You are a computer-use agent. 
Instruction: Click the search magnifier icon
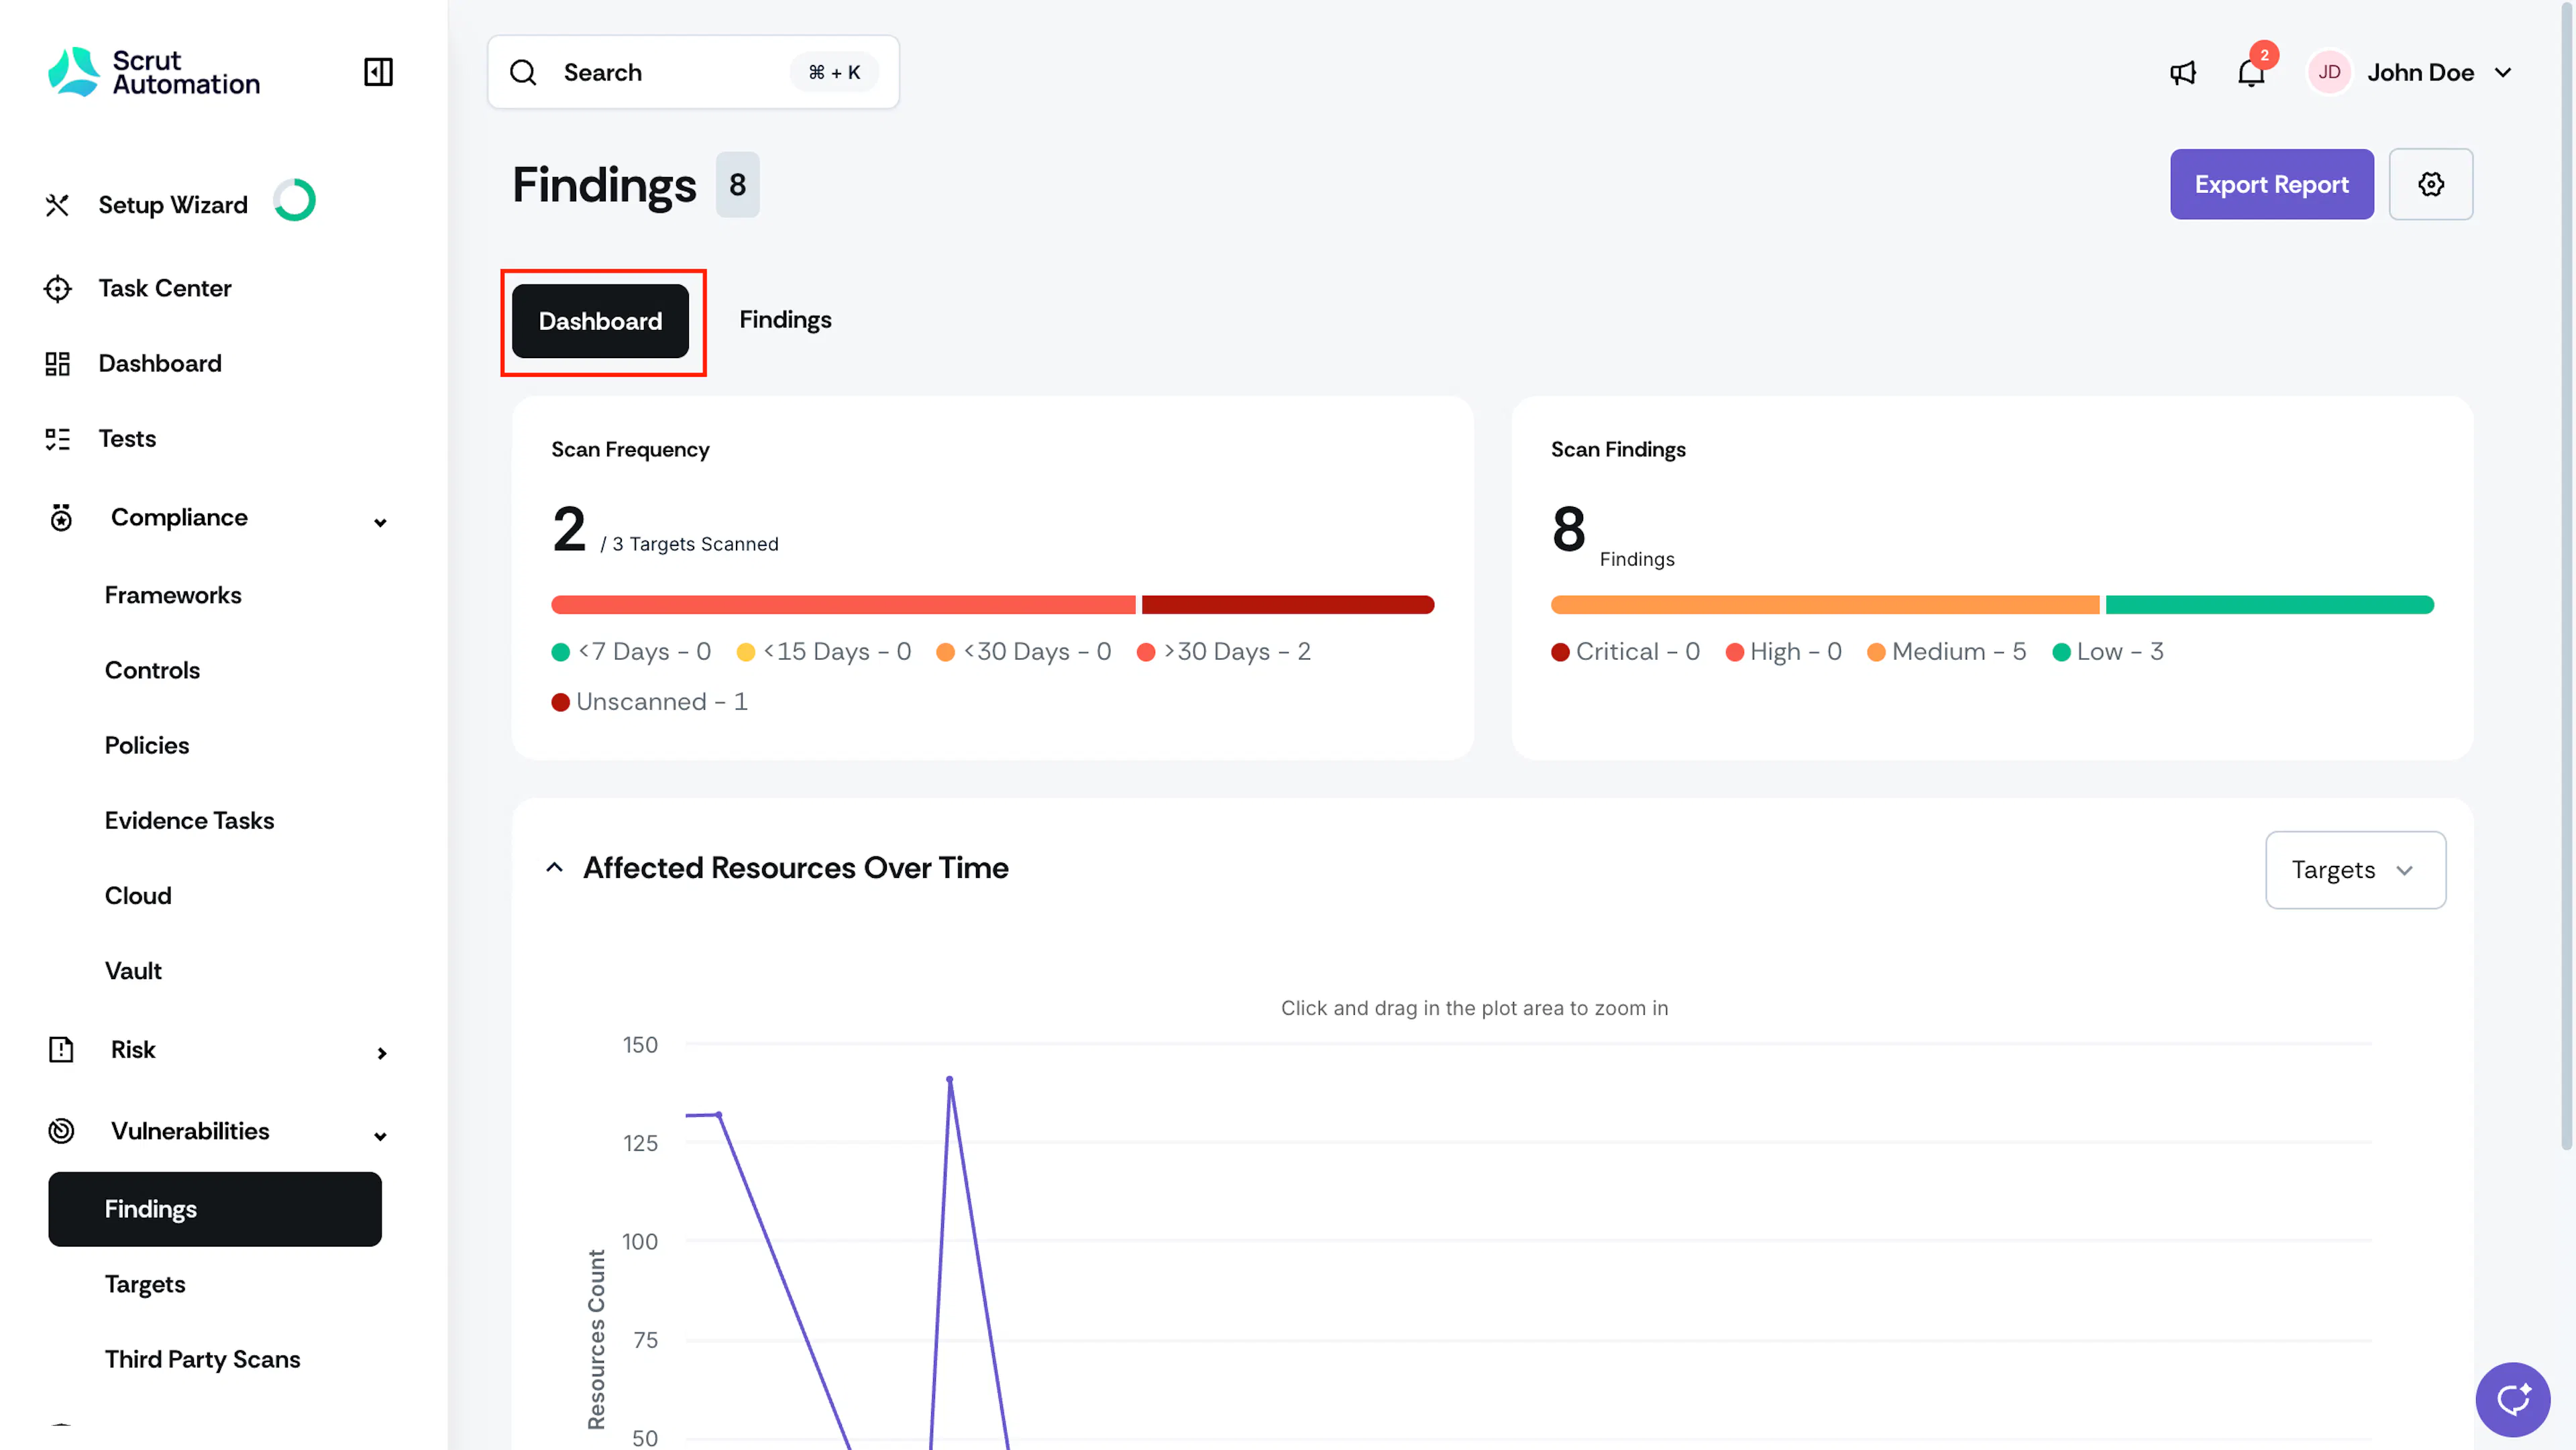(523, 72)
